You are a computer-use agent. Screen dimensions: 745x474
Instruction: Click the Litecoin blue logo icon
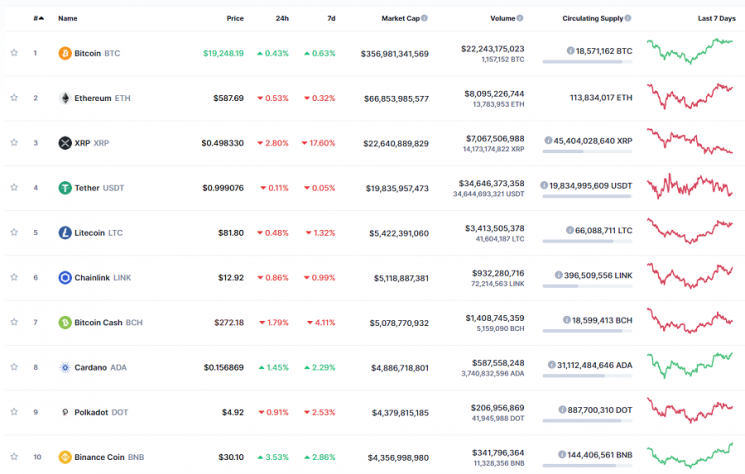tap(65, 233)
